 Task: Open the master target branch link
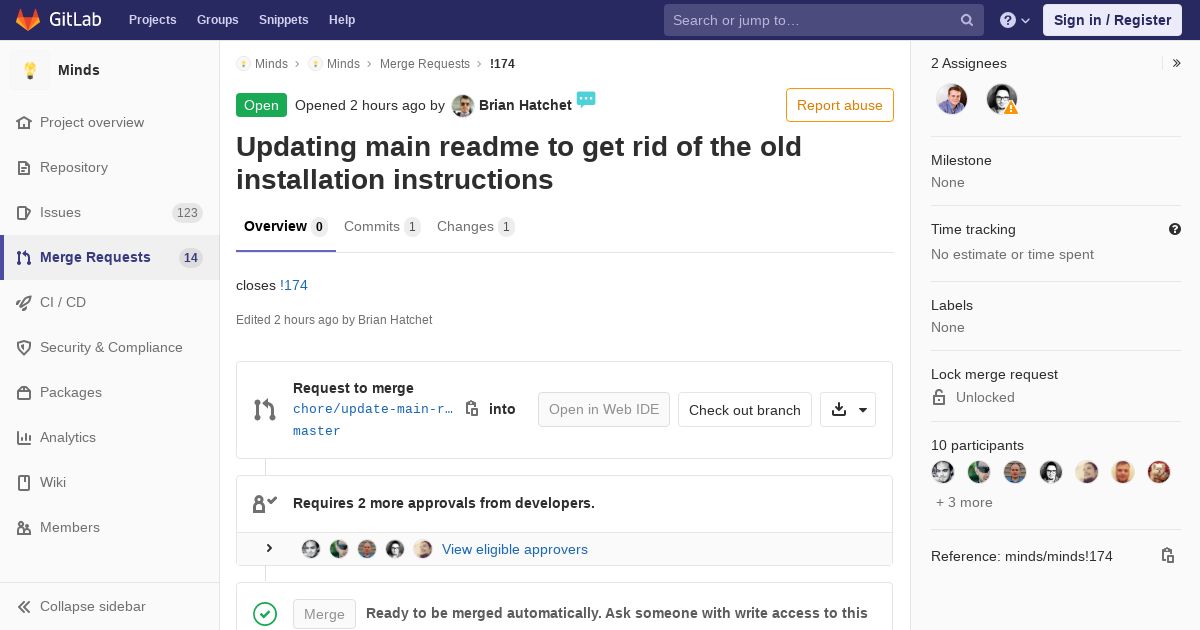click(x=317, y=431)
